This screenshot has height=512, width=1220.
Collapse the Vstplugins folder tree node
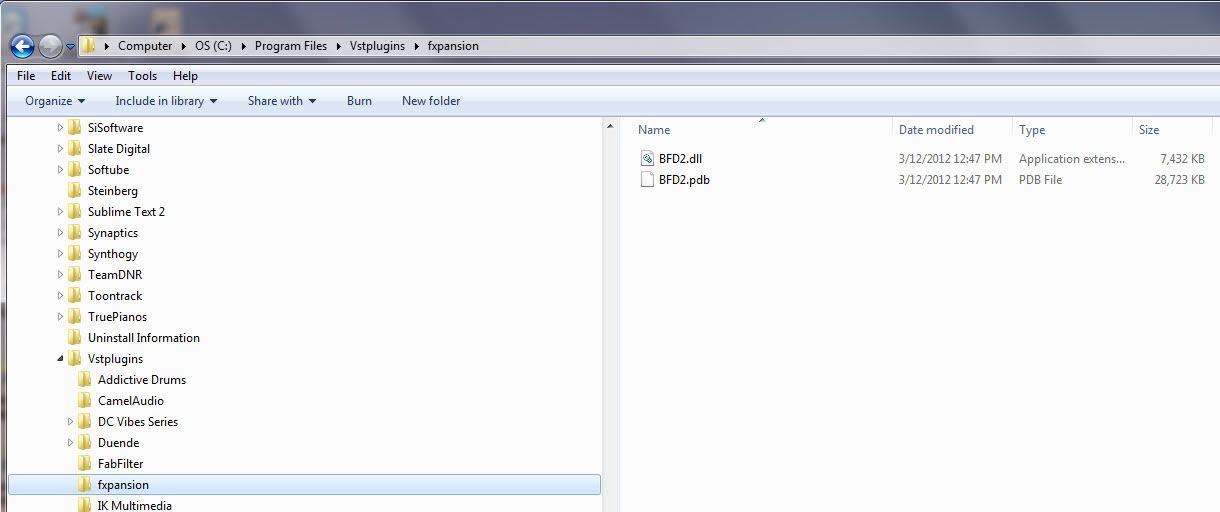(60, 359)
